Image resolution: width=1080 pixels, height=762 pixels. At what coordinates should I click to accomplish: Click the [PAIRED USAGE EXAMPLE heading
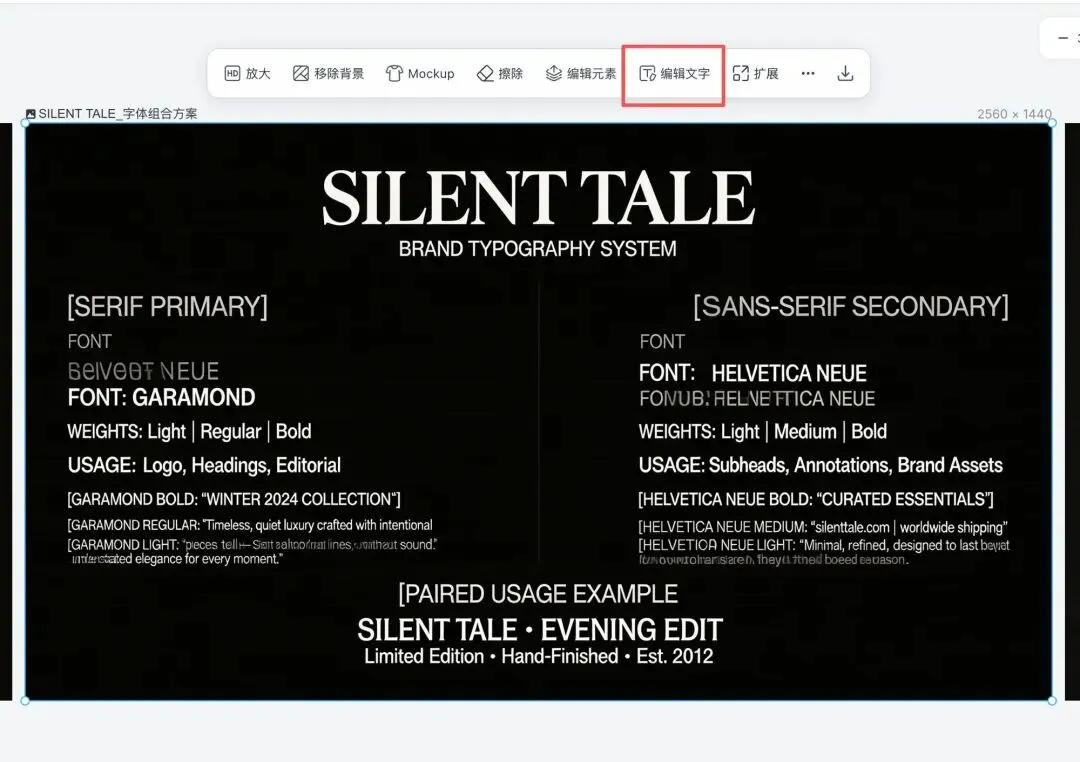538,594
